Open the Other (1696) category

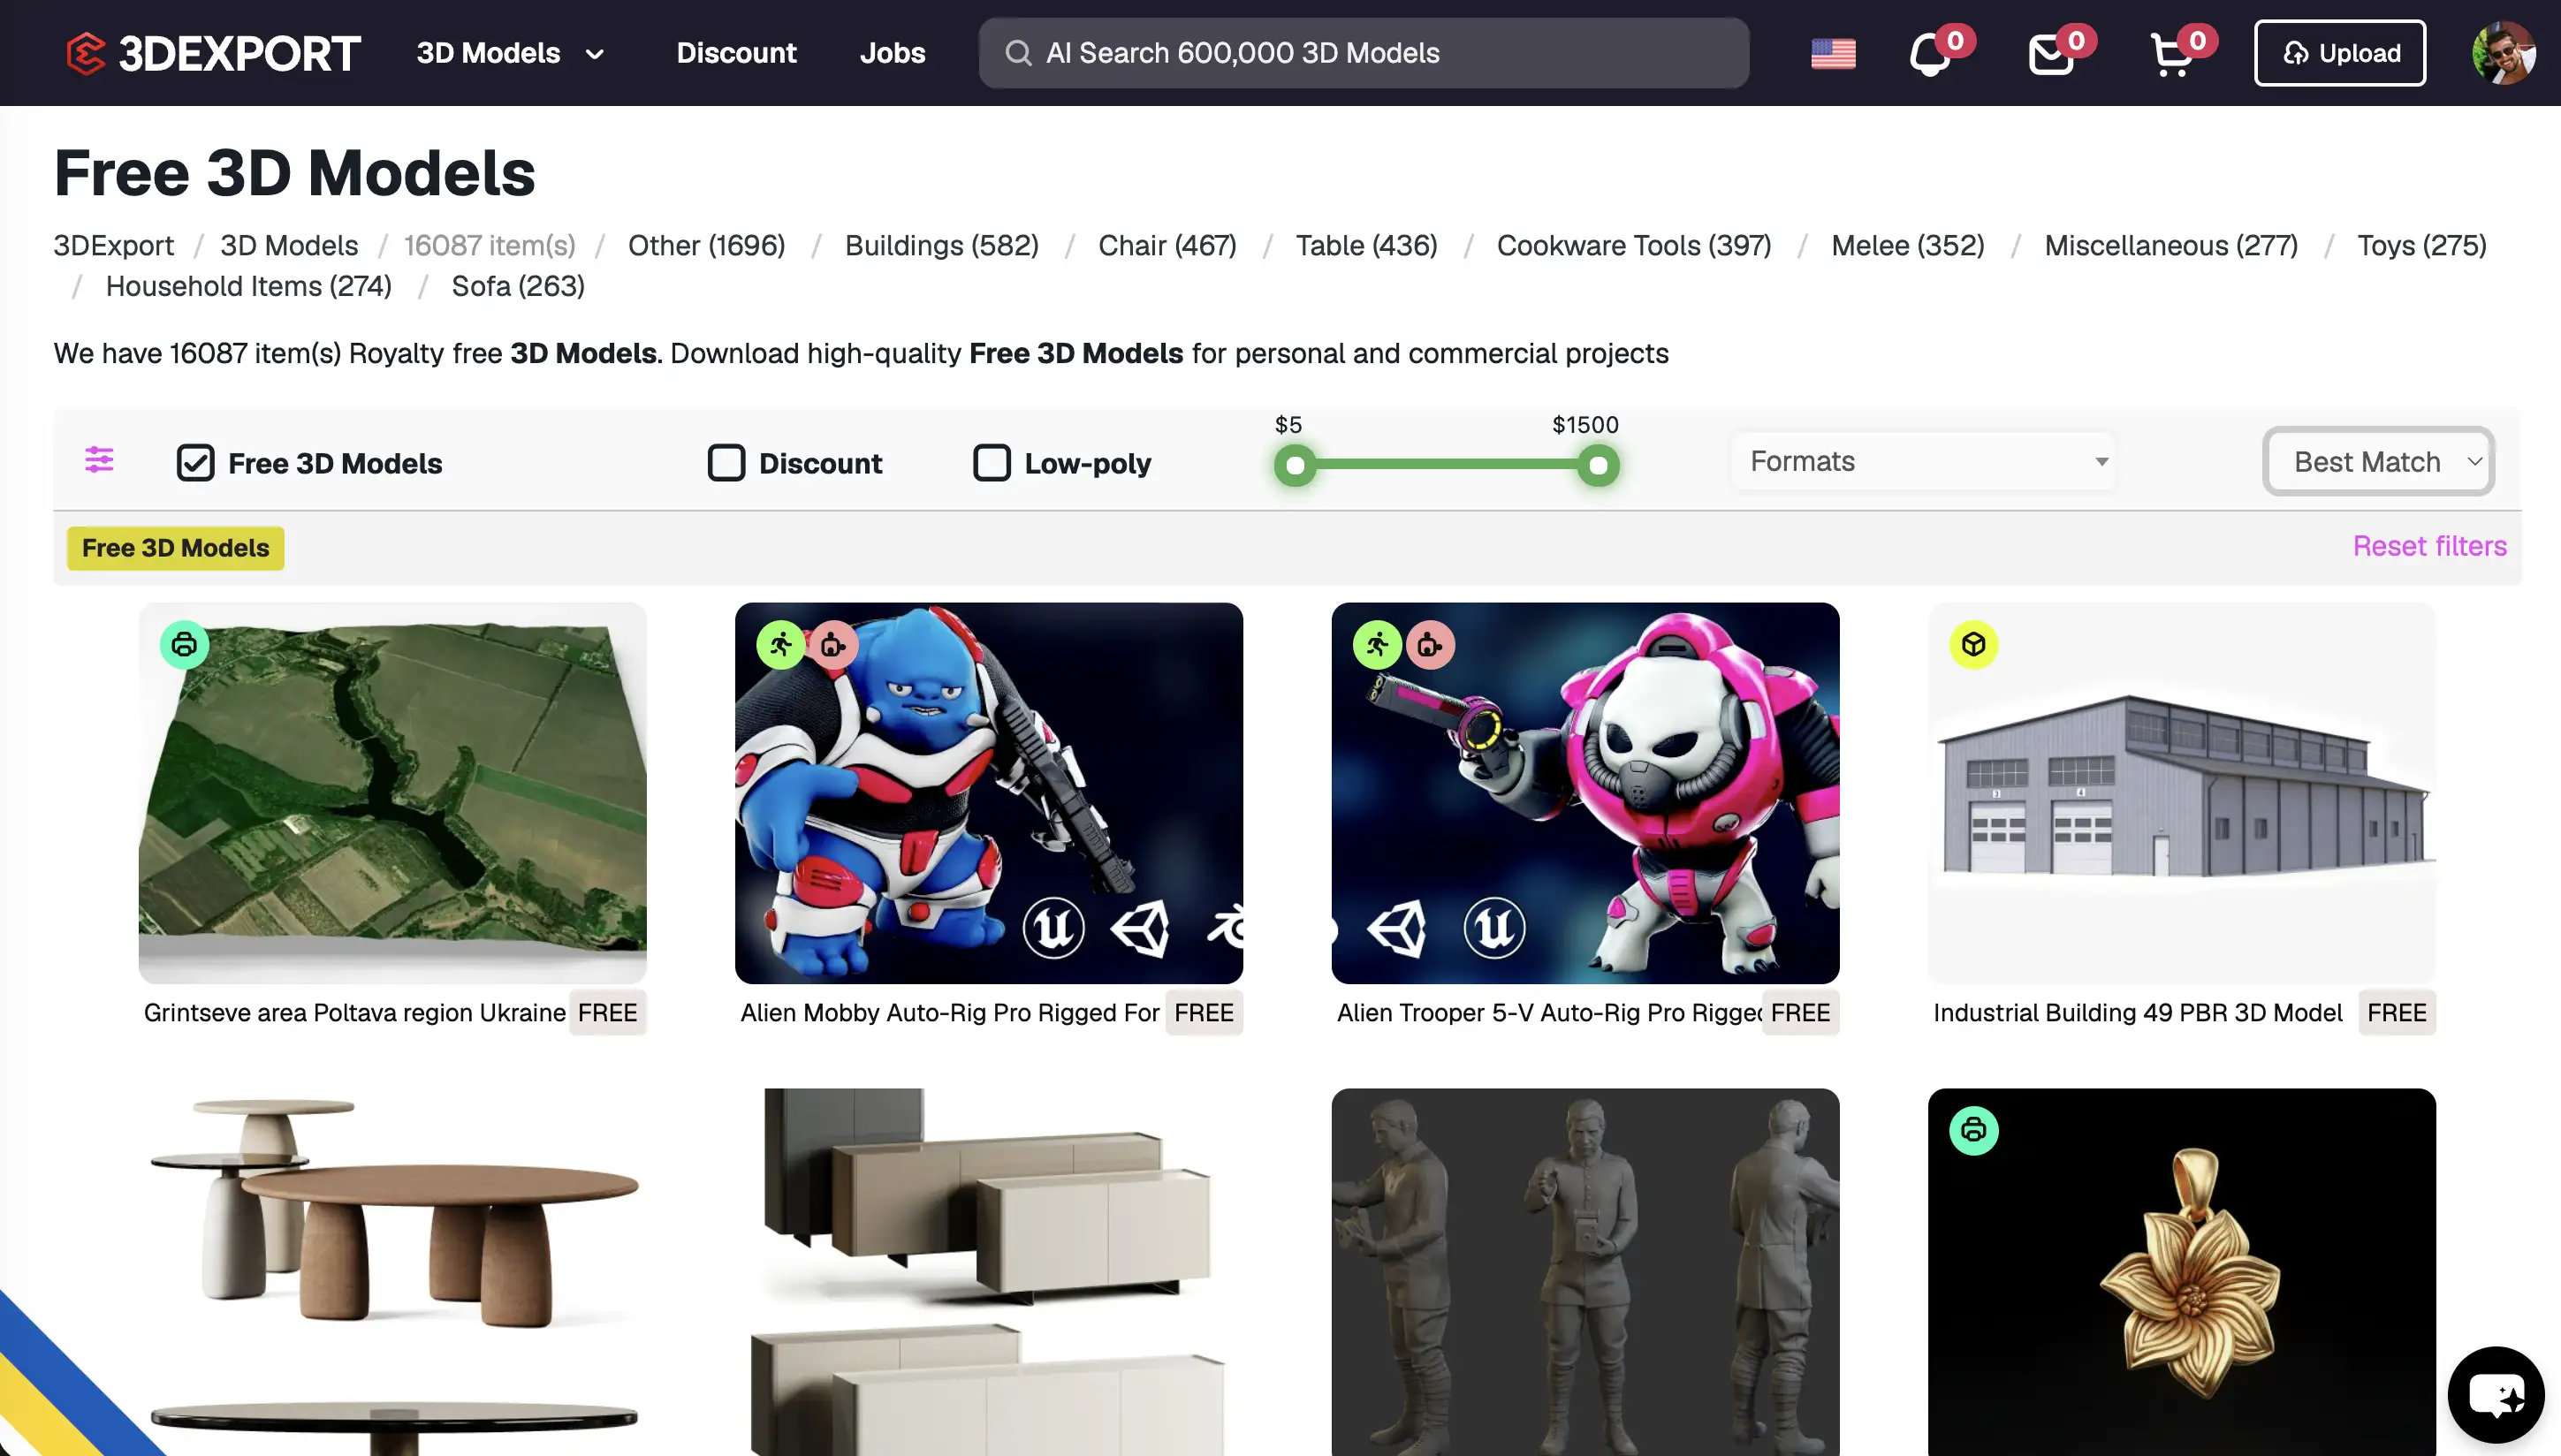tap(706, 245)
